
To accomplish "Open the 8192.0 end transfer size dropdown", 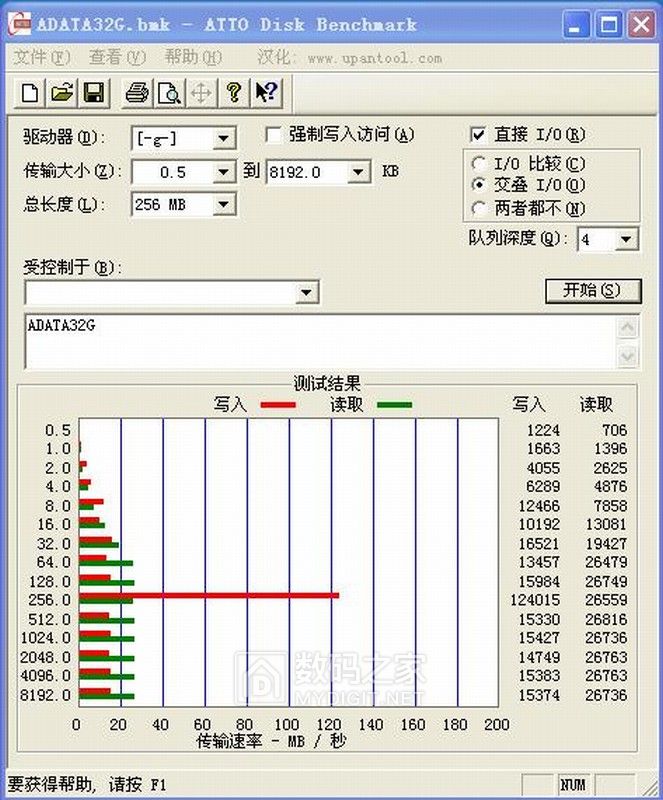I will (358, 172).
